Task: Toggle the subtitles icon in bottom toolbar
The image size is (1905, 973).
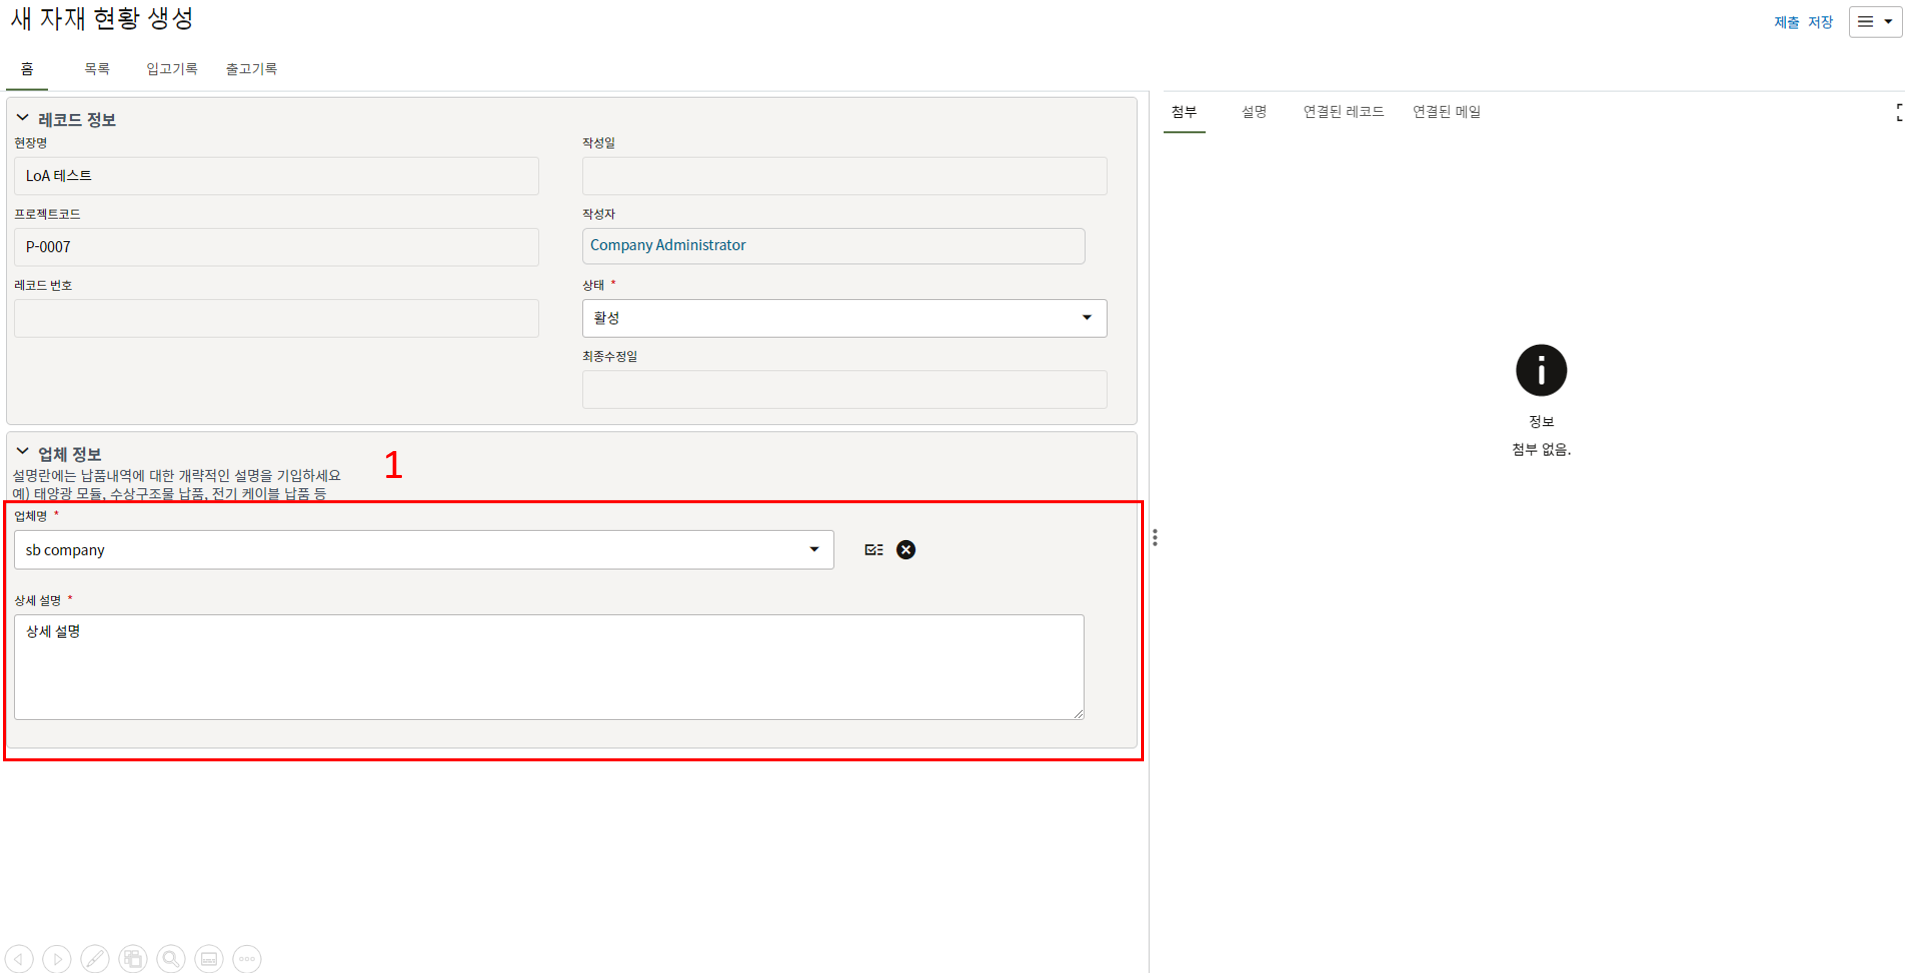Action: point(209,959)
